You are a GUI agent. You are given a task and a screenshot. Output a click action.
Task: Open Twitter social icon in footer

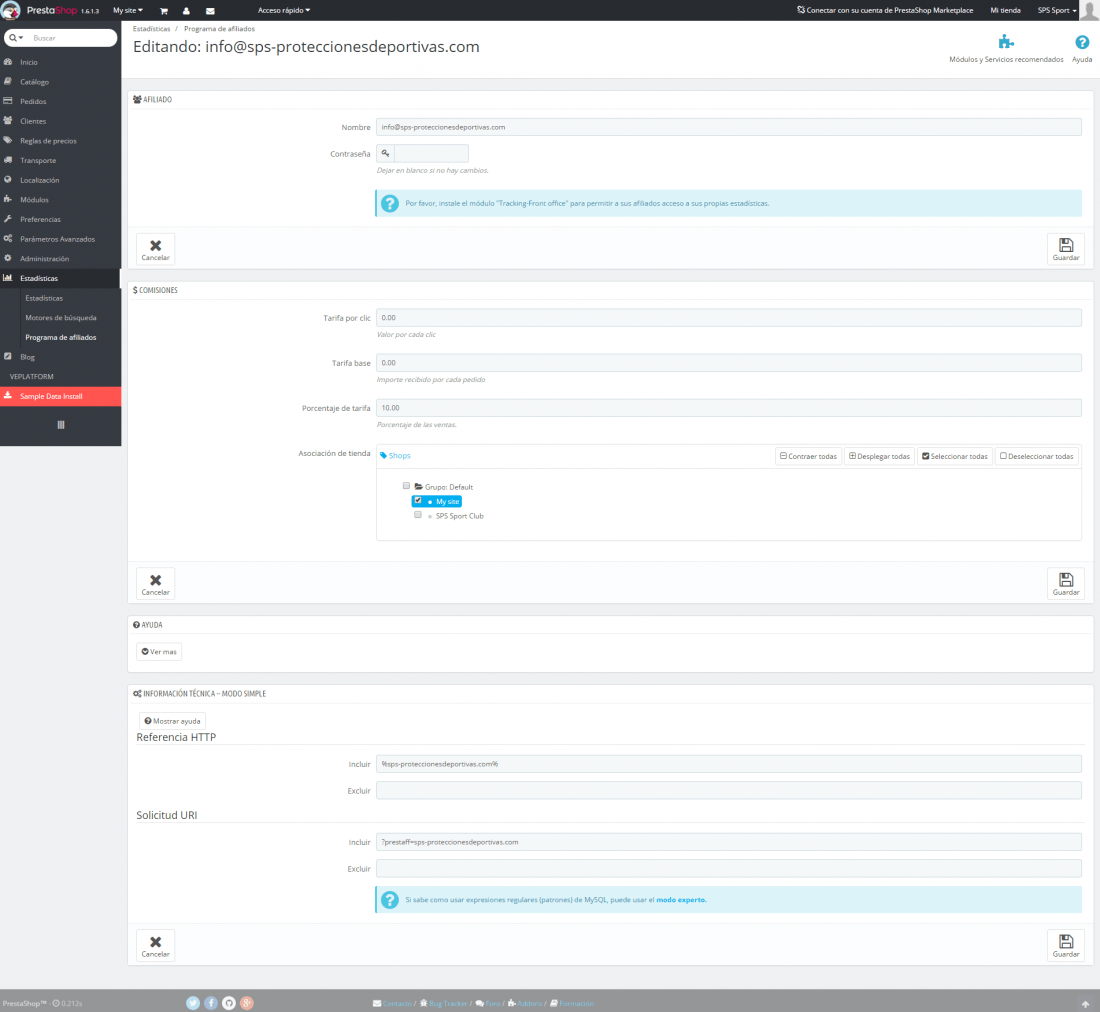point(193,1003)
